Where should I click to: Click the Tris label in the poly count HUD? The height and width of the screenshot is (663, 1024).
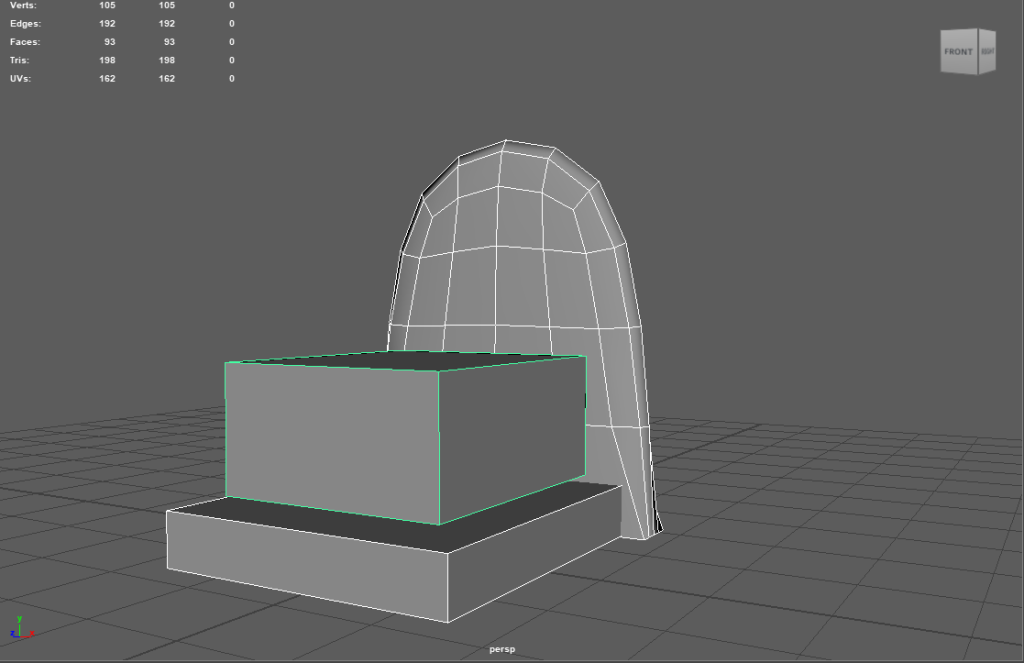point(20,60)
